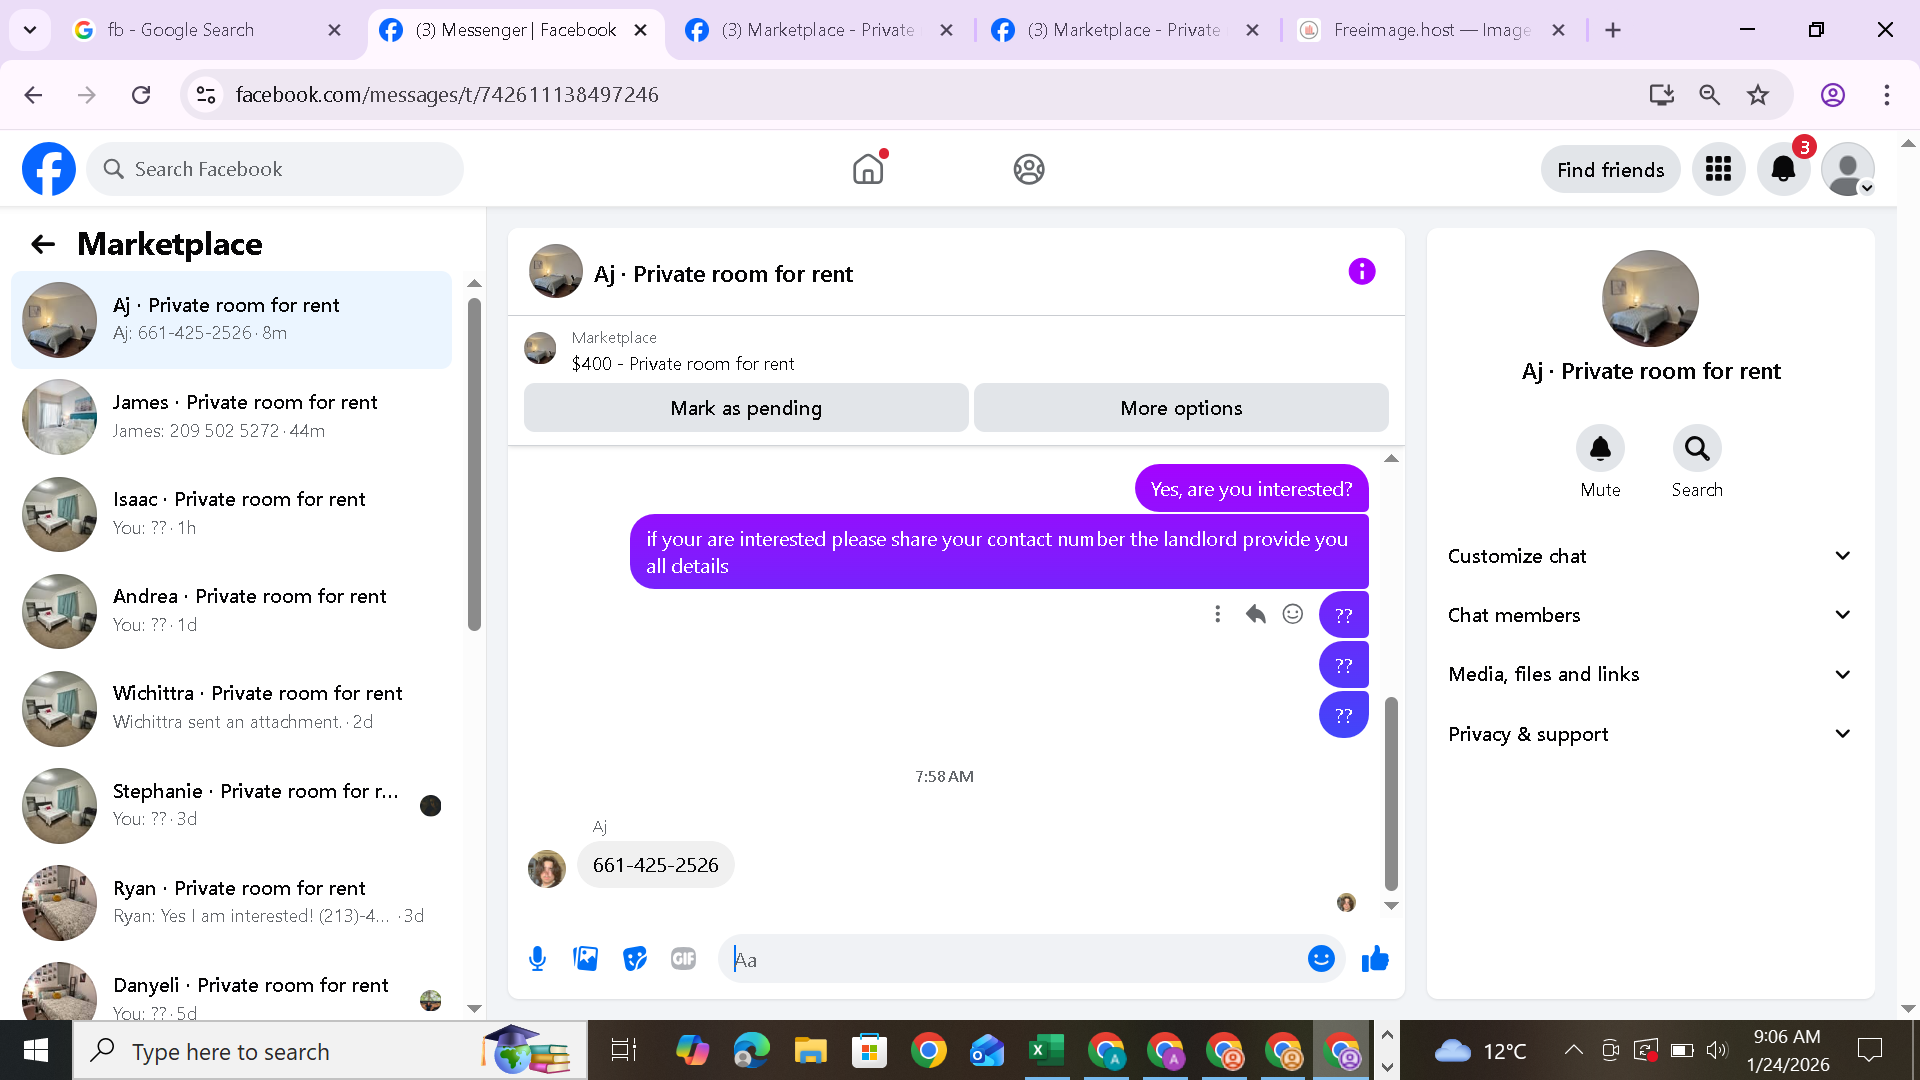Attach a photo using the image icon

586,959
